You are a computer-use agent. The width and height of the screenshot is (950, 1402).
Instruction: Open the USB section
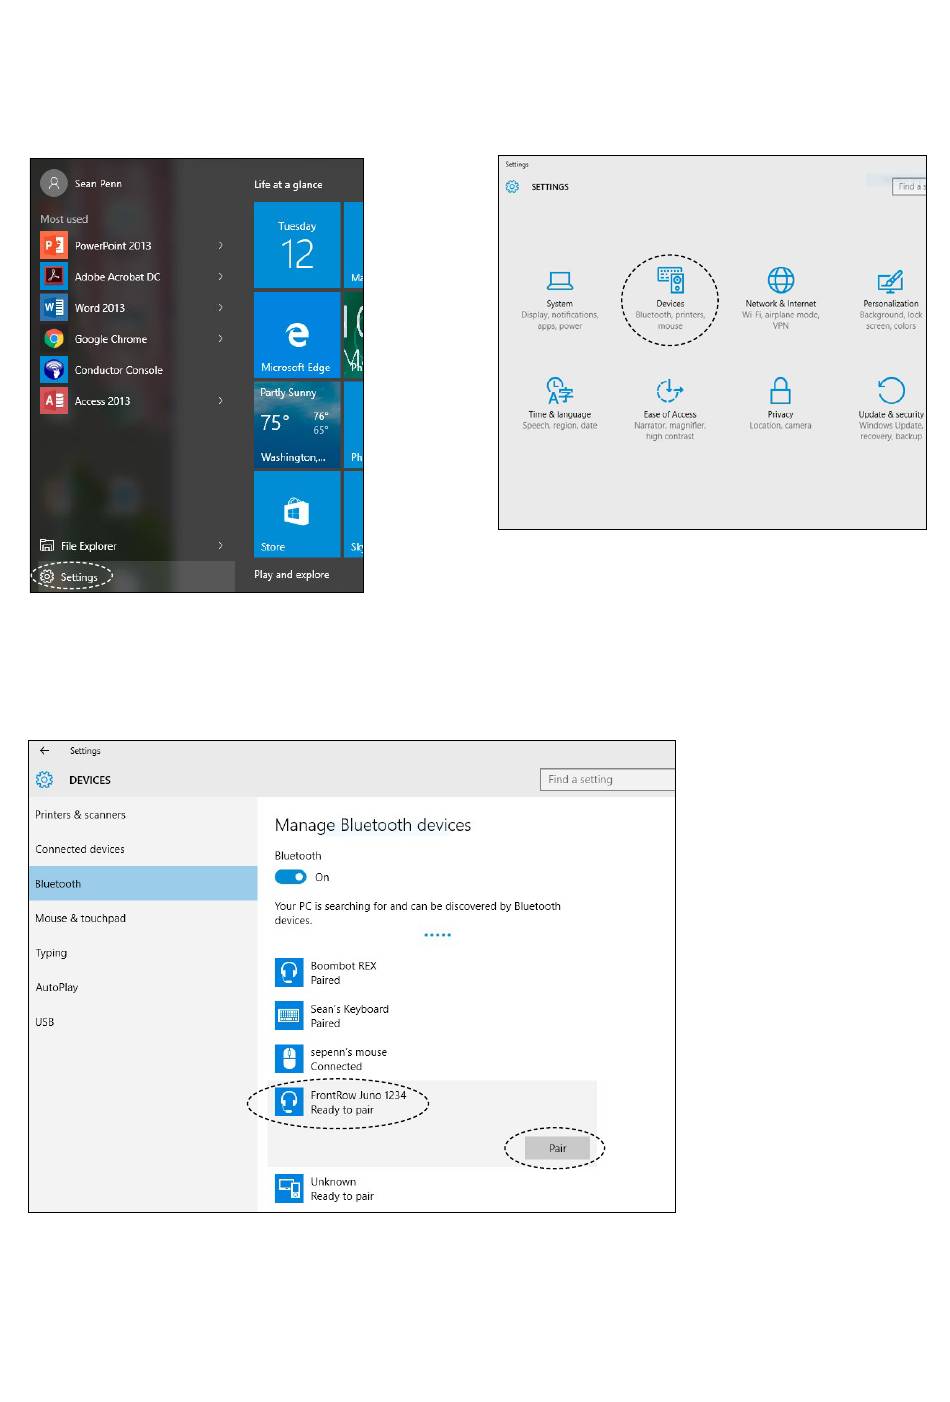143,1022
